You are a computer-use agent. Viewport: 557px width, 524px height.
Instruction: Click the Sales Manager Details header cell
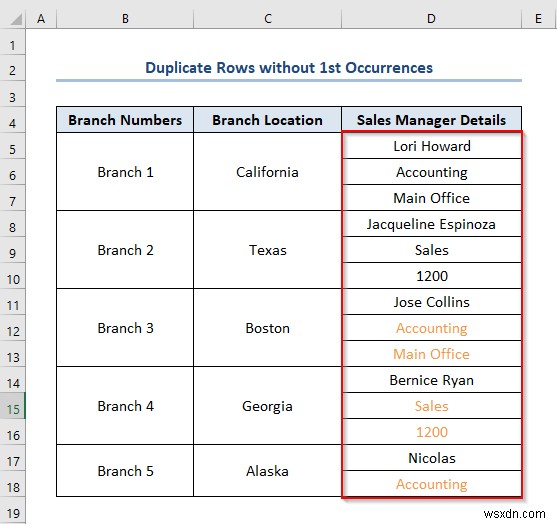(x=431, y=120)
